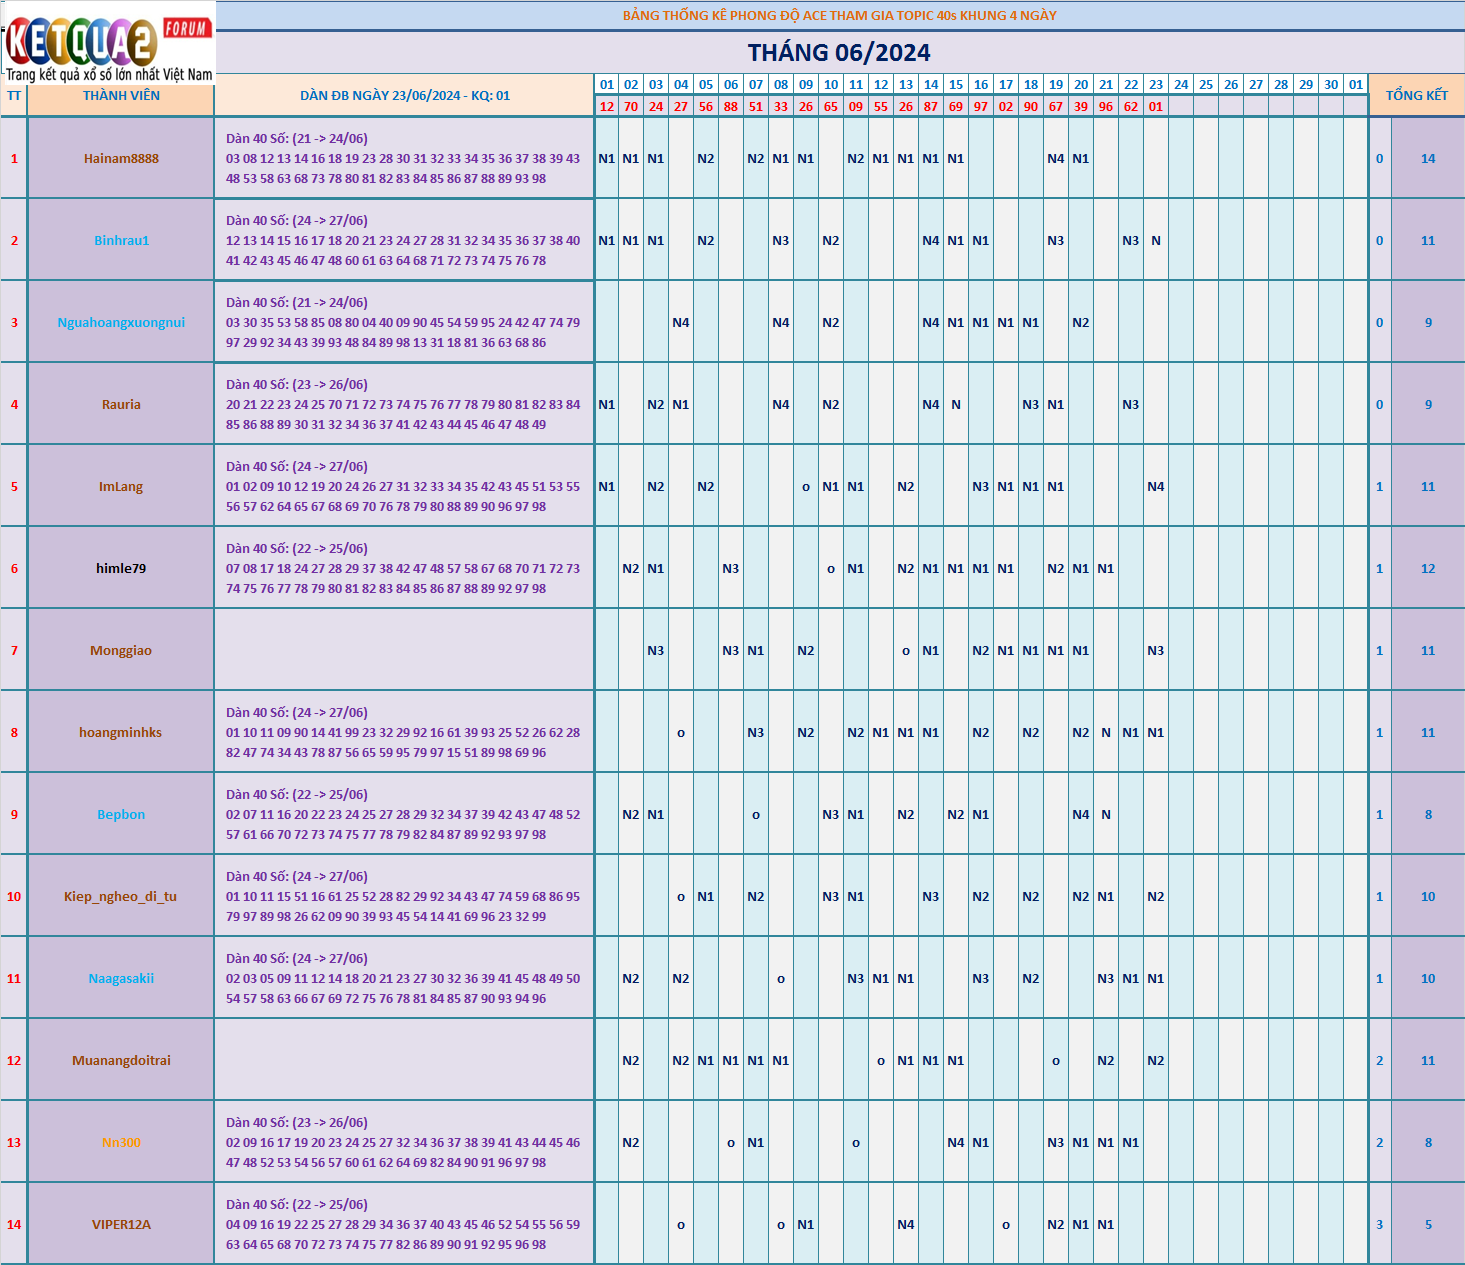This screenshot has width=1465, height=1265.
Task: Click Rauria's N cell on day 15
Action: tap(956, 404)
